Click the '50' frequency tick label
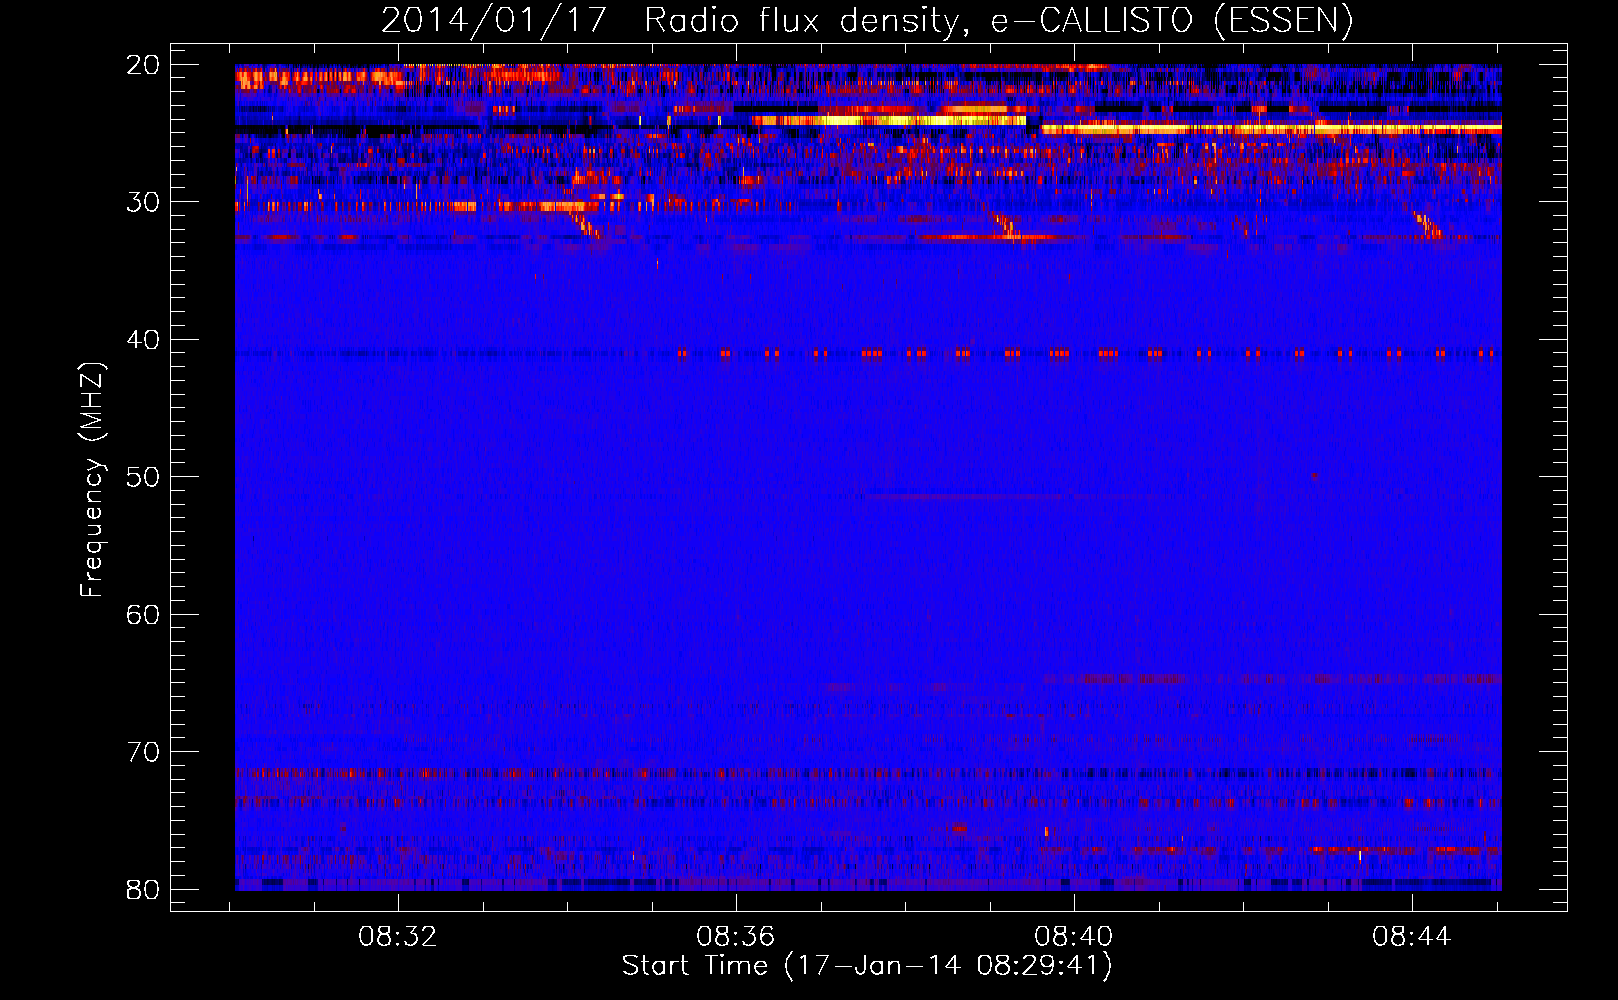The image size is (1618, 1000). click(143, 477)
